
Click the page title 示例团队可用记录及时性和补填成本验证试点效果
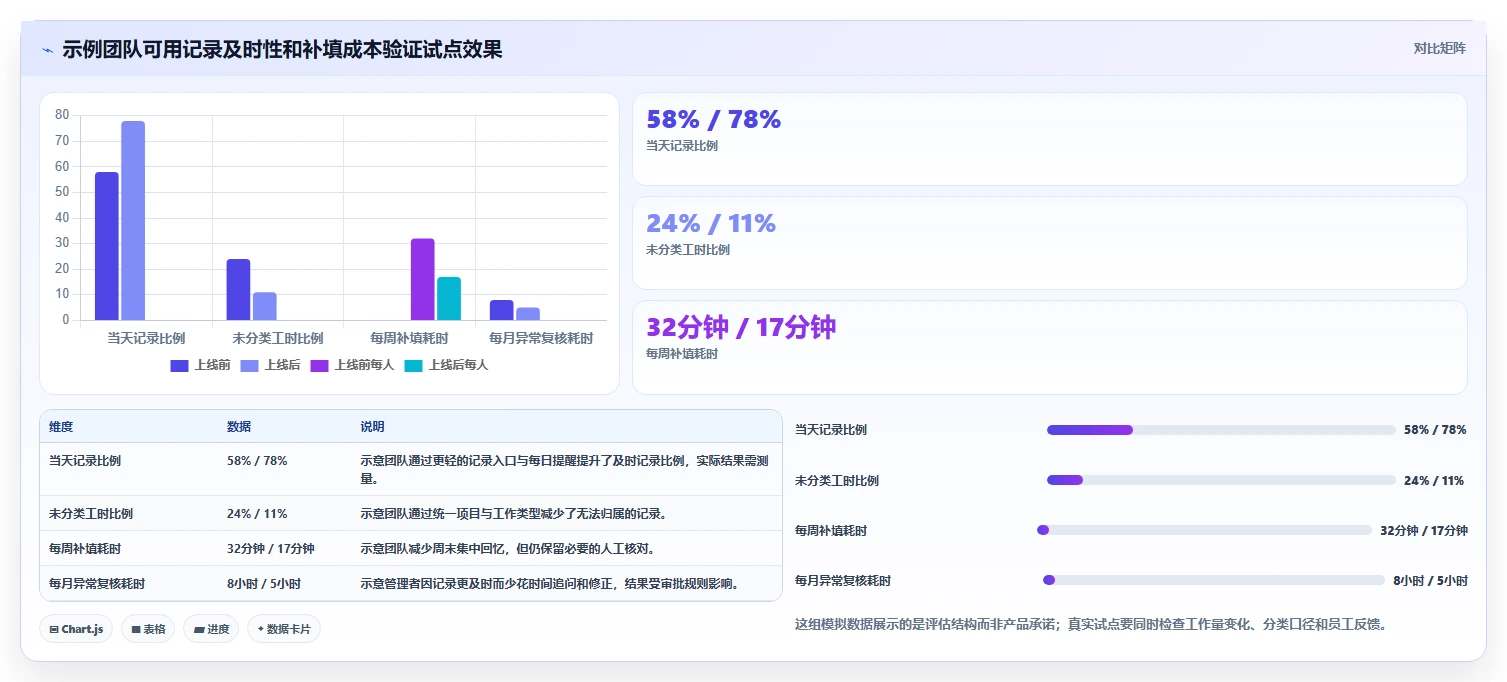282,49
